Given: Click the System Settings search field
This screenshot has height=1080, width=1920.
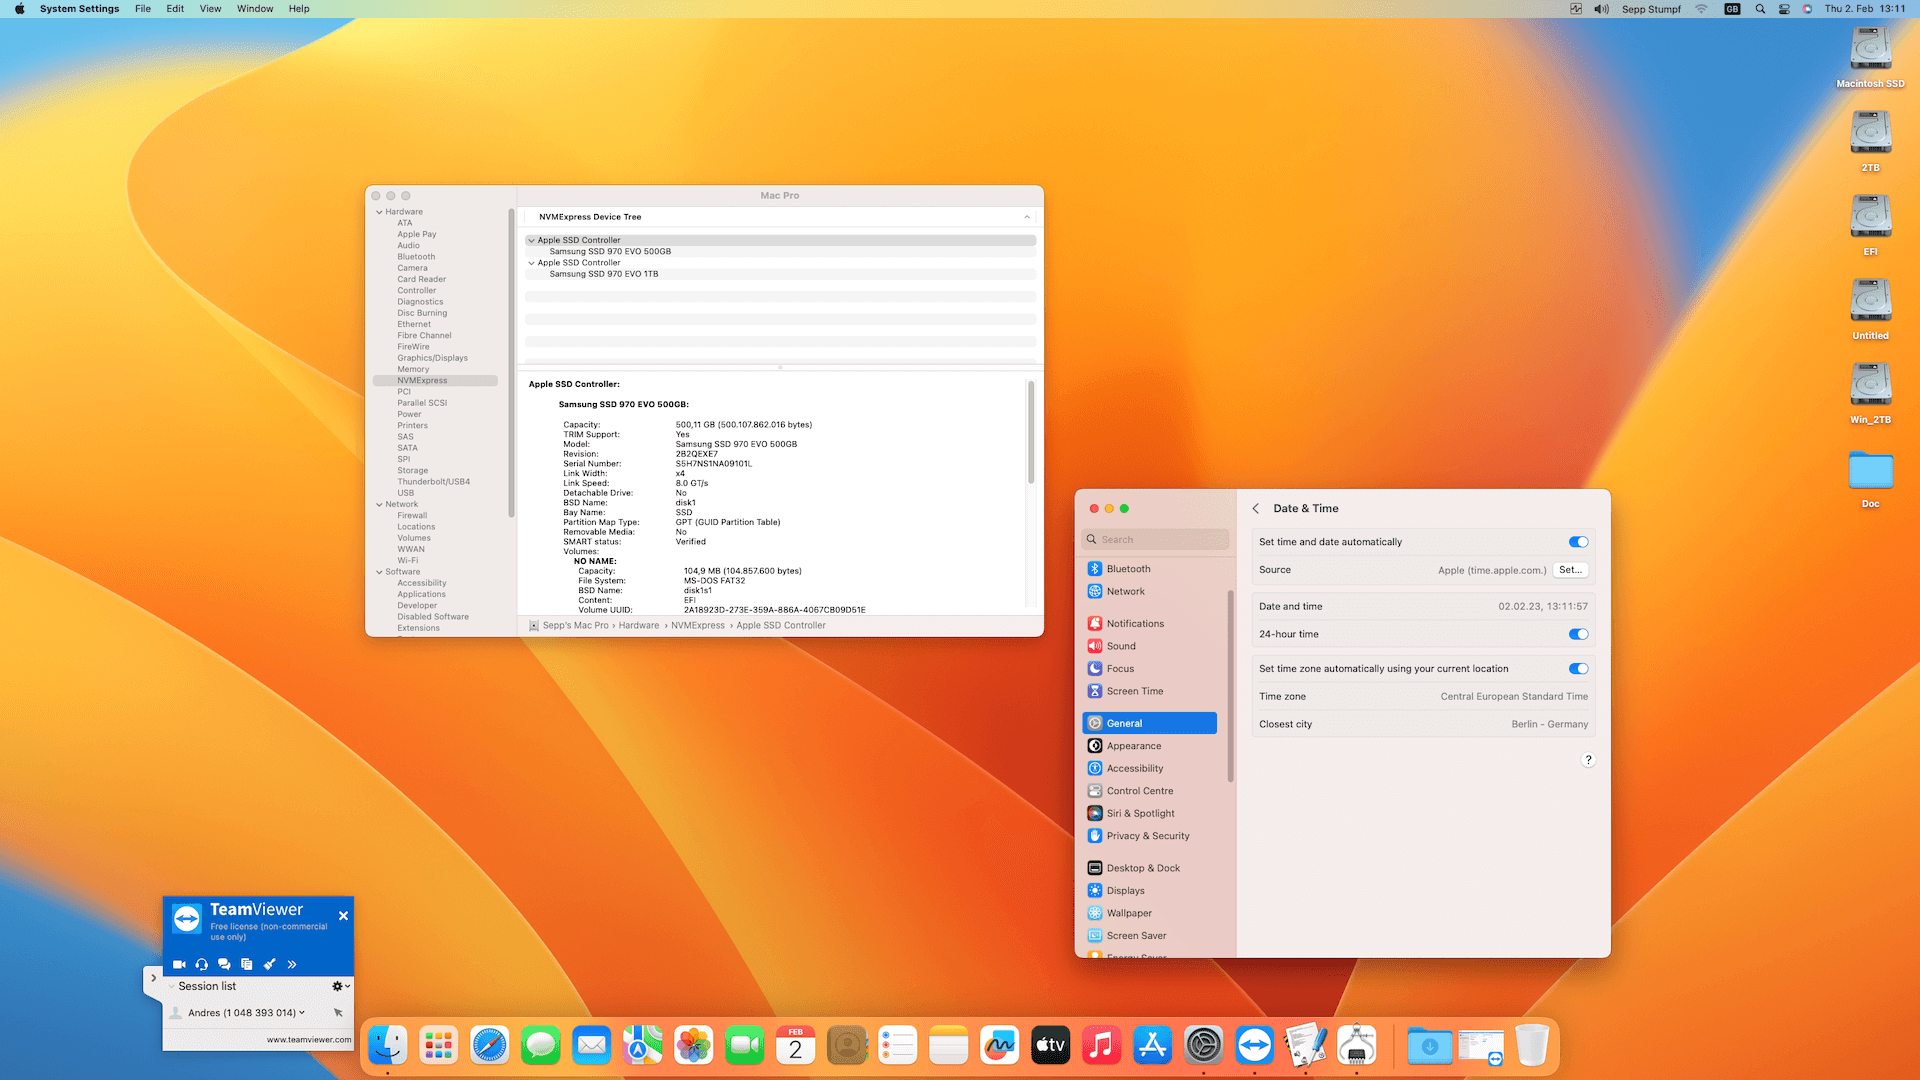Looking at the screenshot, I should click(x=1160, y=540).
